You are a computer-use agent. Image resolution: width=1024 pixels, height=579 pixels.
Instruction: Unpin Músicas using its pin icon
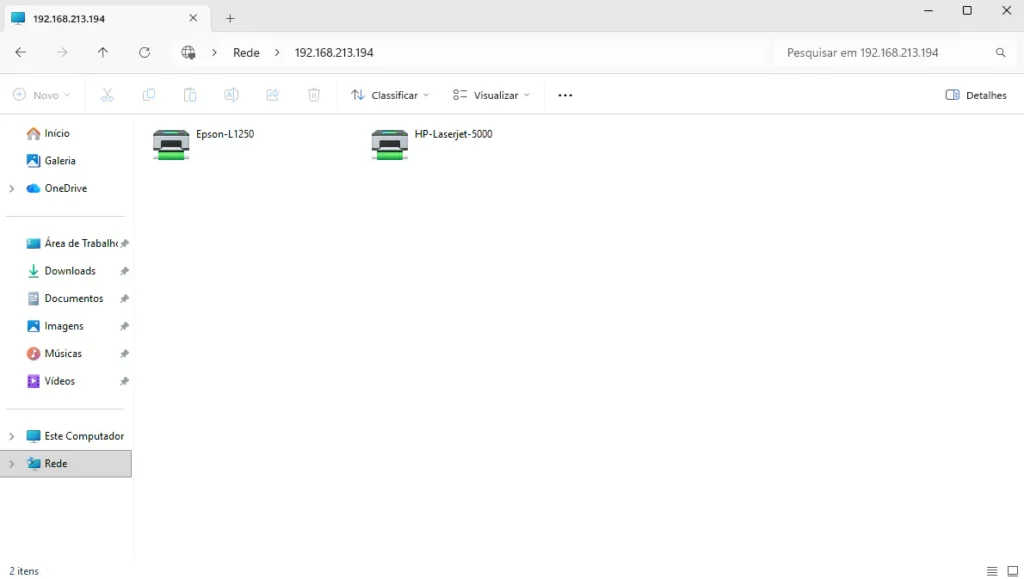click(x=124, y=353)
